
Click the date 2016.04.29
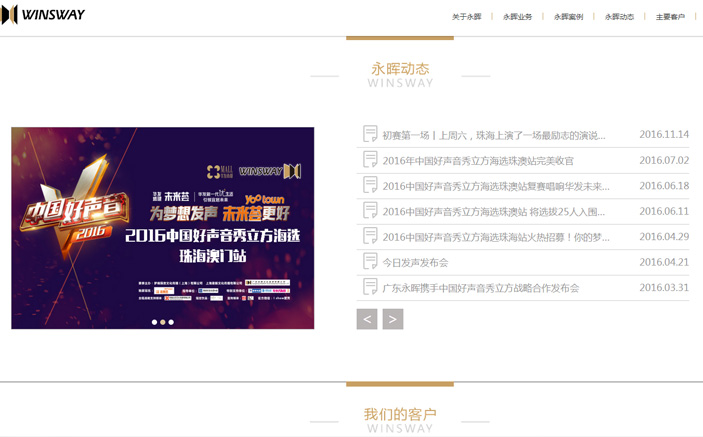[x=664, y=237]
